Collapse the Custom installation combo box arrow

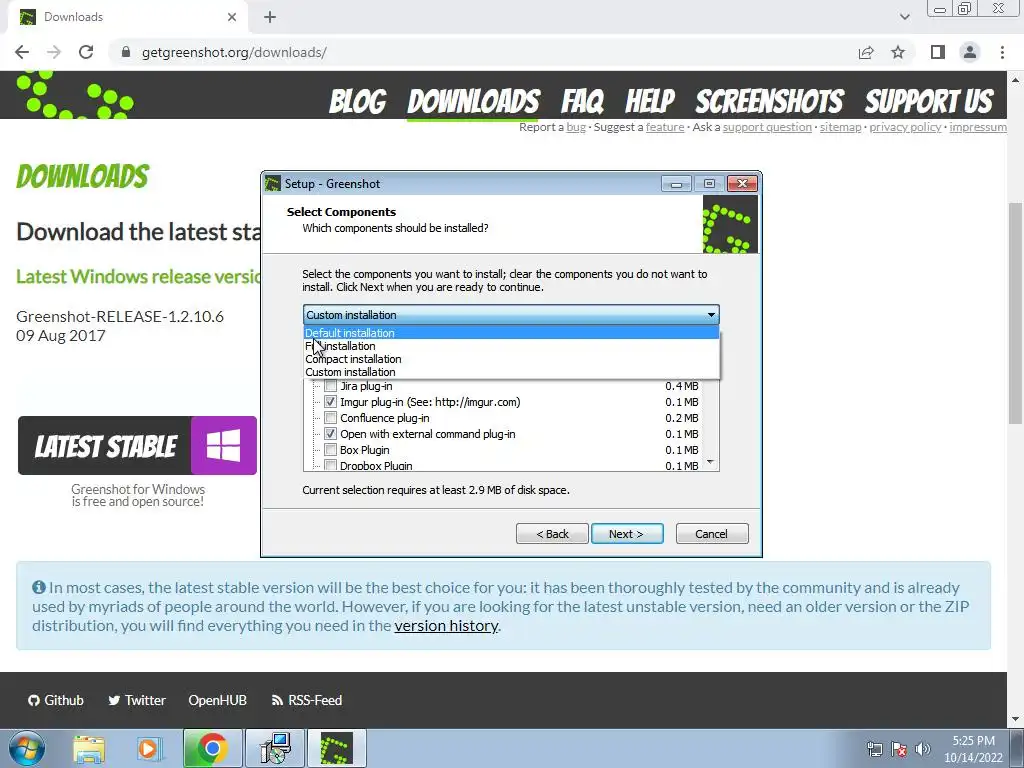coord(711,315)
